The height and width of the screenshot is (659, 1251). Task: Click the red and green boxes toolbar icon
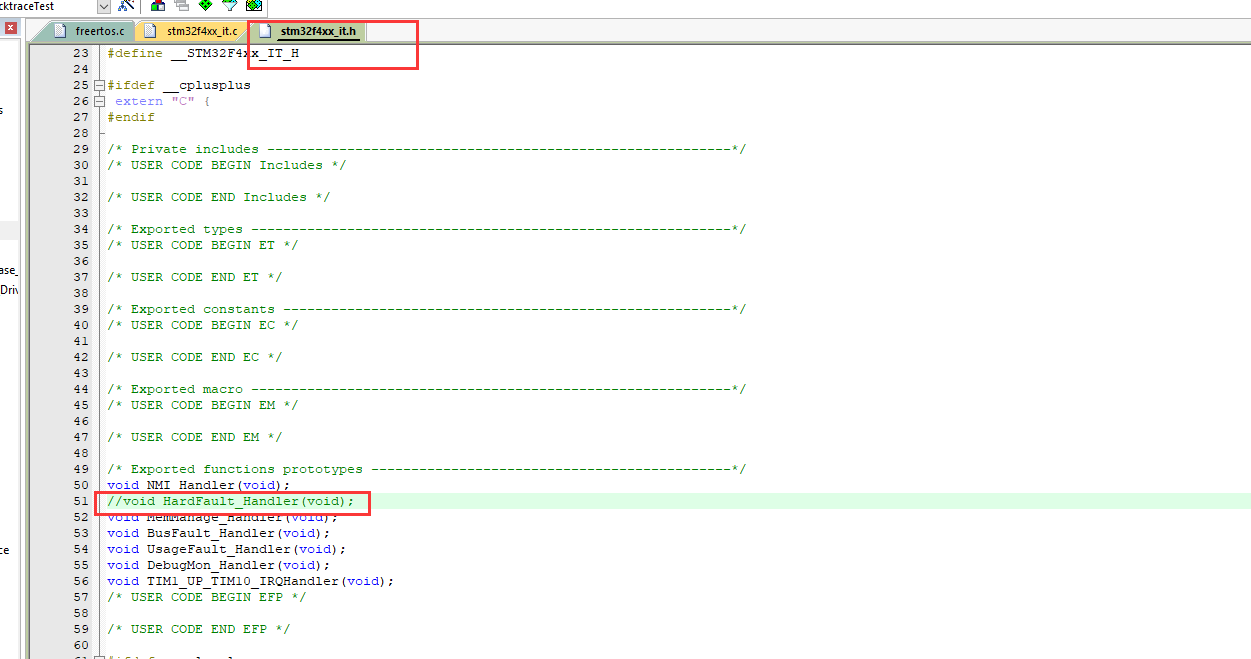[157, 6]
